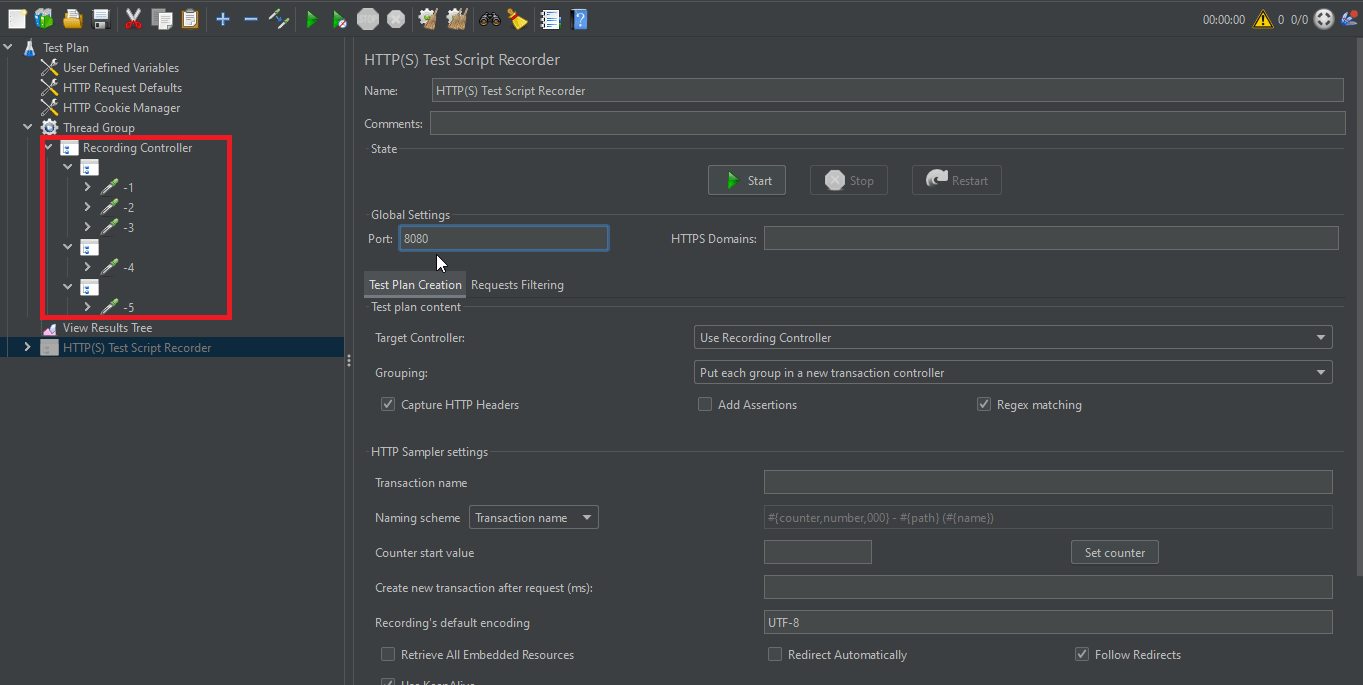Click the Stop test icon

[x=367, y=18]
